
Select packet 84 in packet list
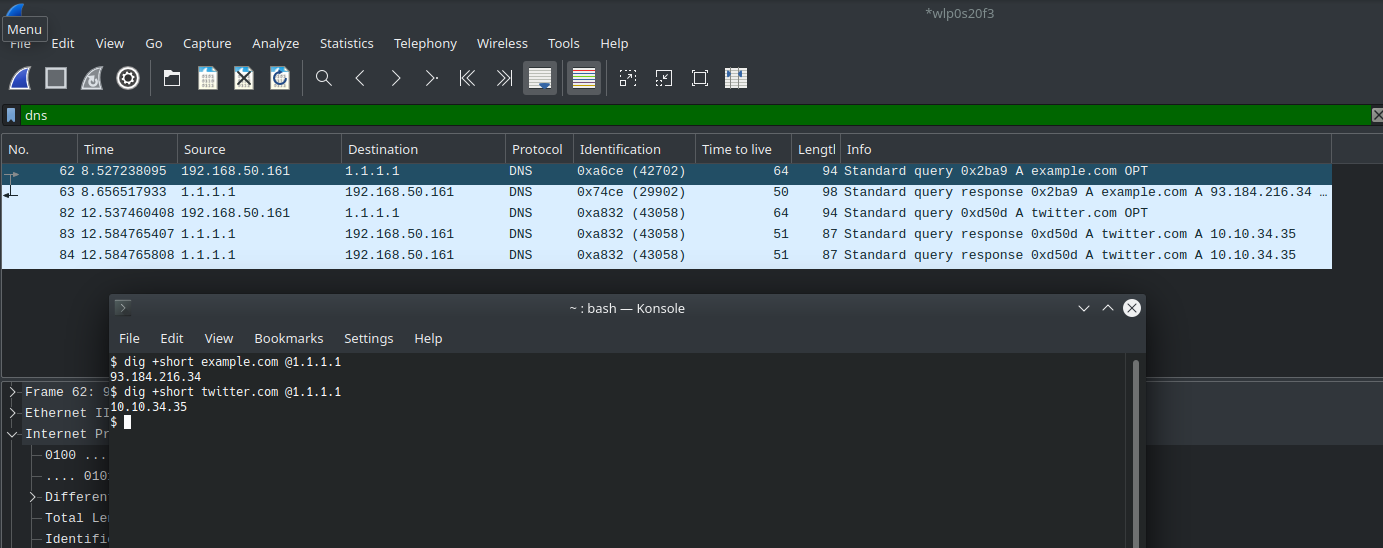(x=666, y=255)
